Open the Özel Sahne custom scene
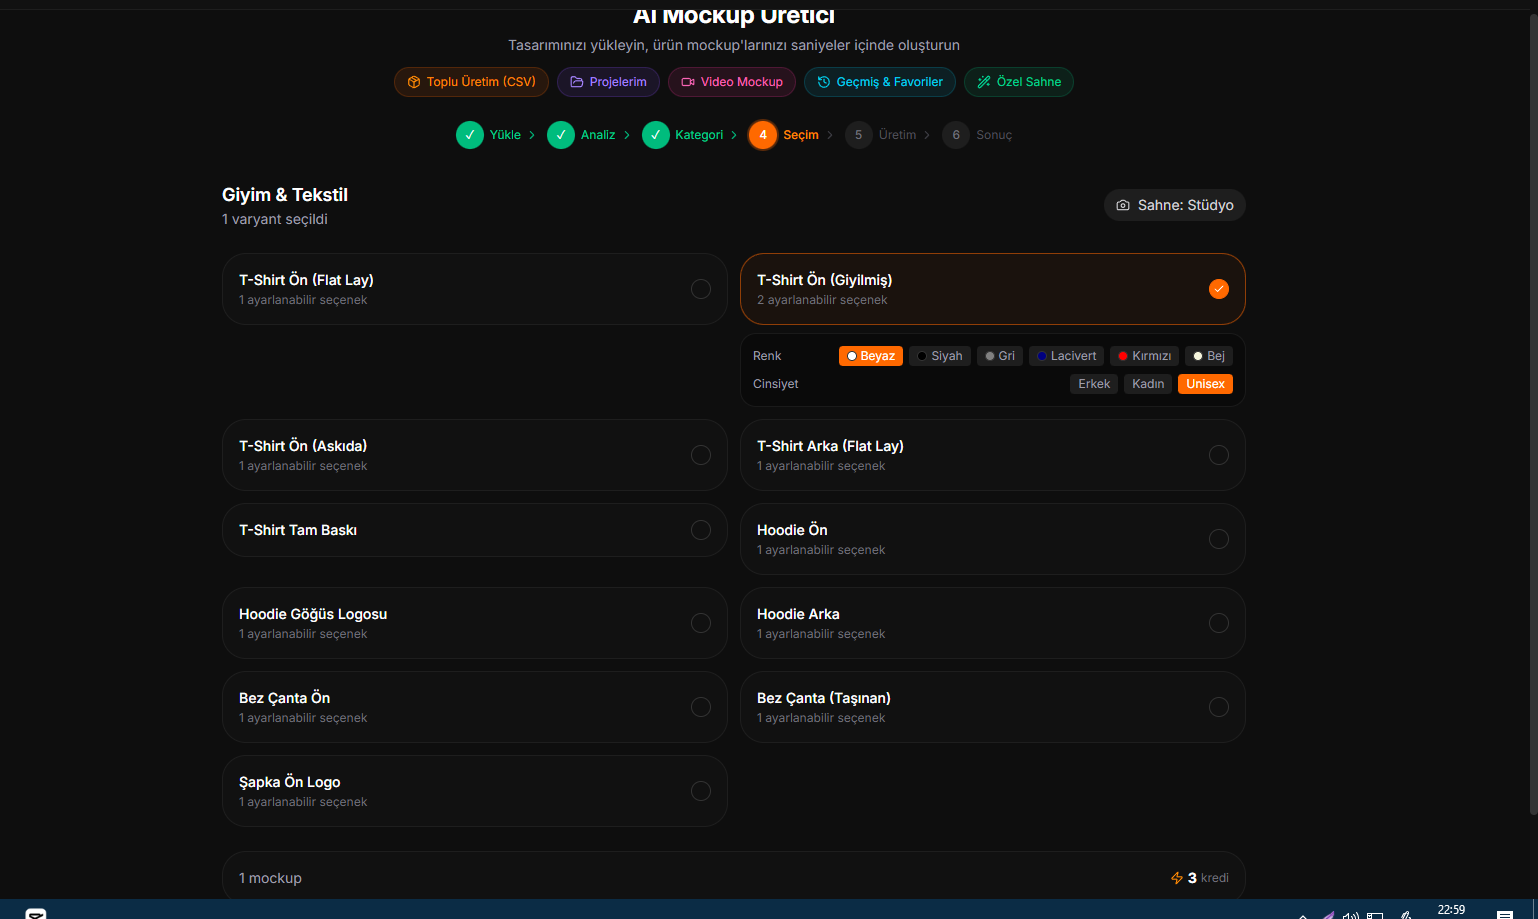Viewport: 1538px width, 919px height. (1019, 82)
